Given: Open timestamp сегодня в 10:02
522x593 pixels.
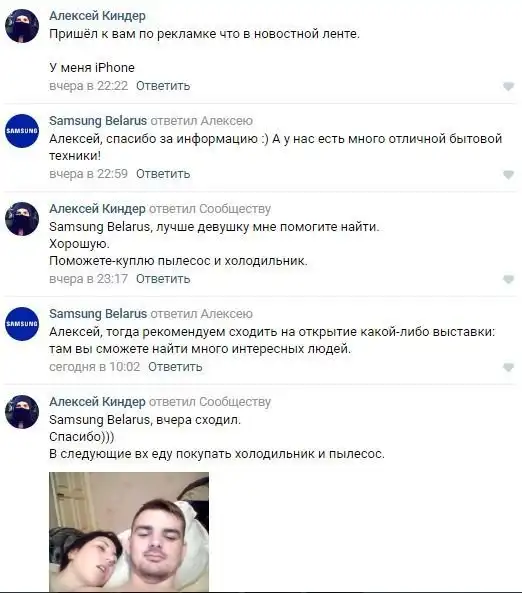Looking at the screenshot, I should (x=95, y=367).
